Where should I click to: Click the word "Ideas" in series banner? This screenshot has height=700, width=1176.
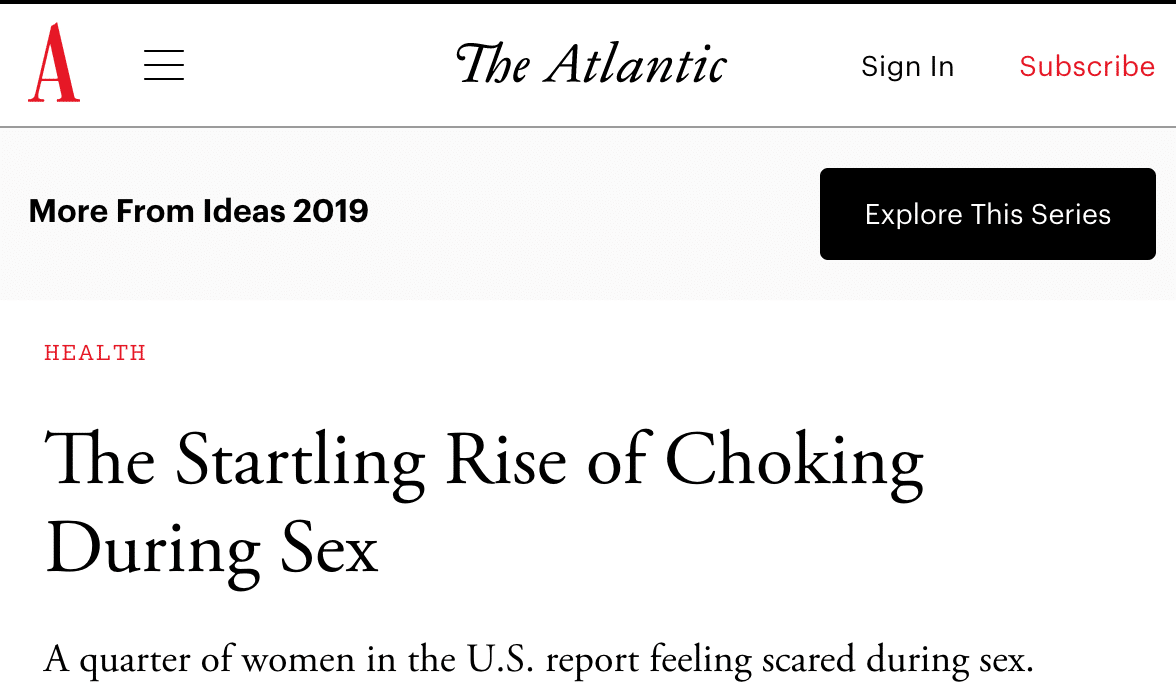(x=244, y=211)
